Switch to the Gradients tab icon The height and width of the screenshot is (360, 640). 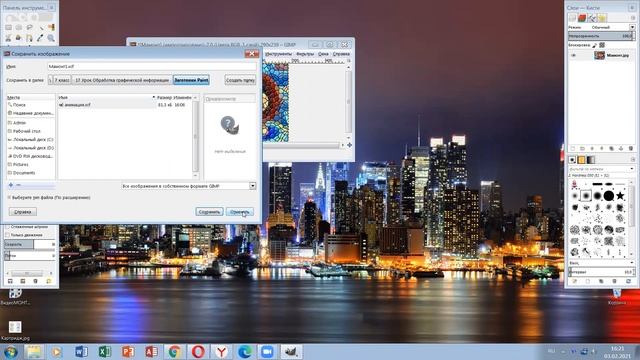click(x=591, y=160)
